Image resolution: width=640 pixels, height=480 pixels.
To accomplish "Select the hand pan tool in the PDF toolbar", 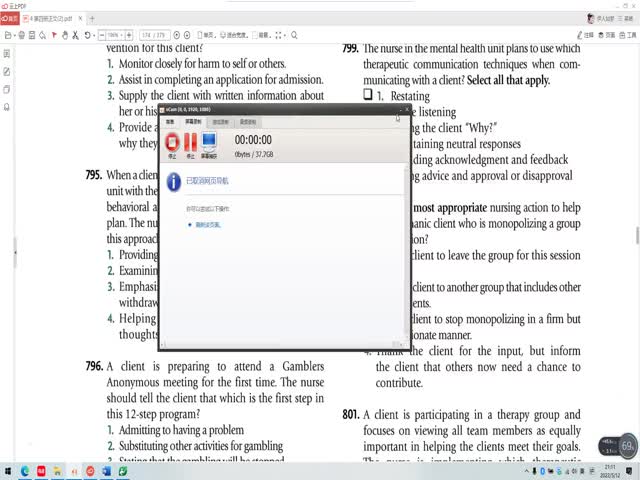I will pyautogui.click(x=65, y=34).
